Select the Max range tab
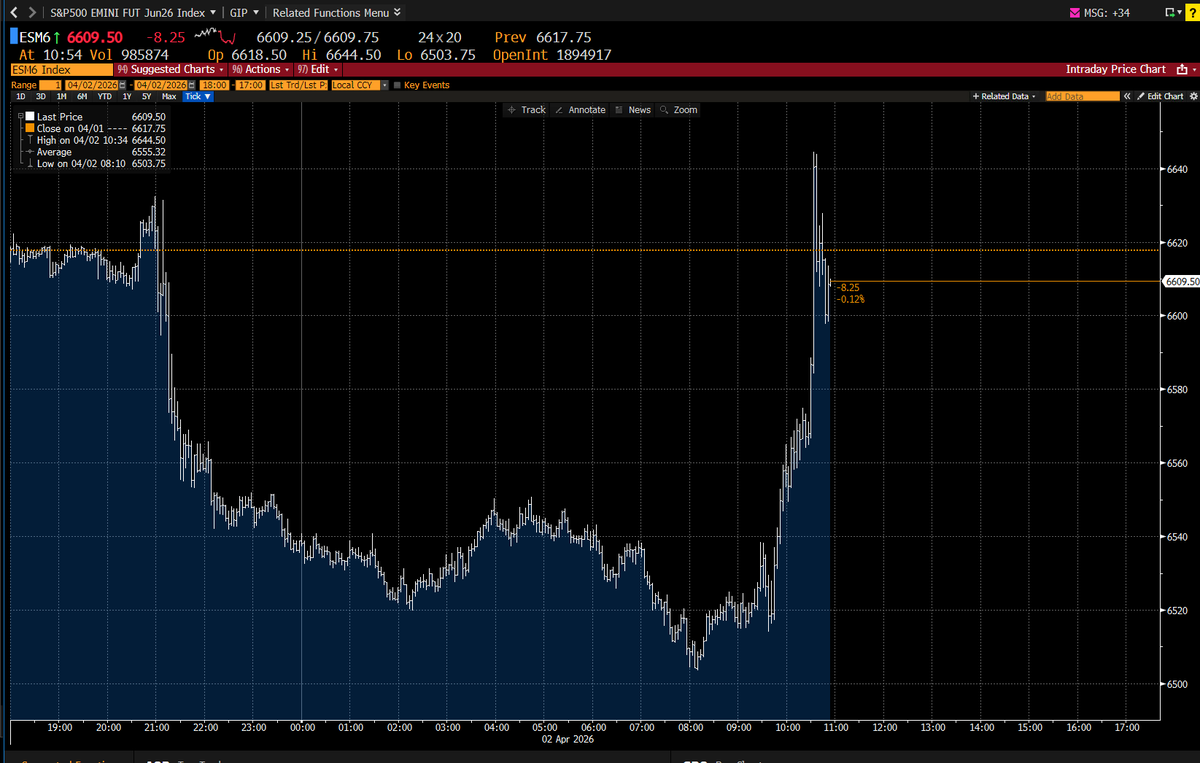 tap(169, 96)
